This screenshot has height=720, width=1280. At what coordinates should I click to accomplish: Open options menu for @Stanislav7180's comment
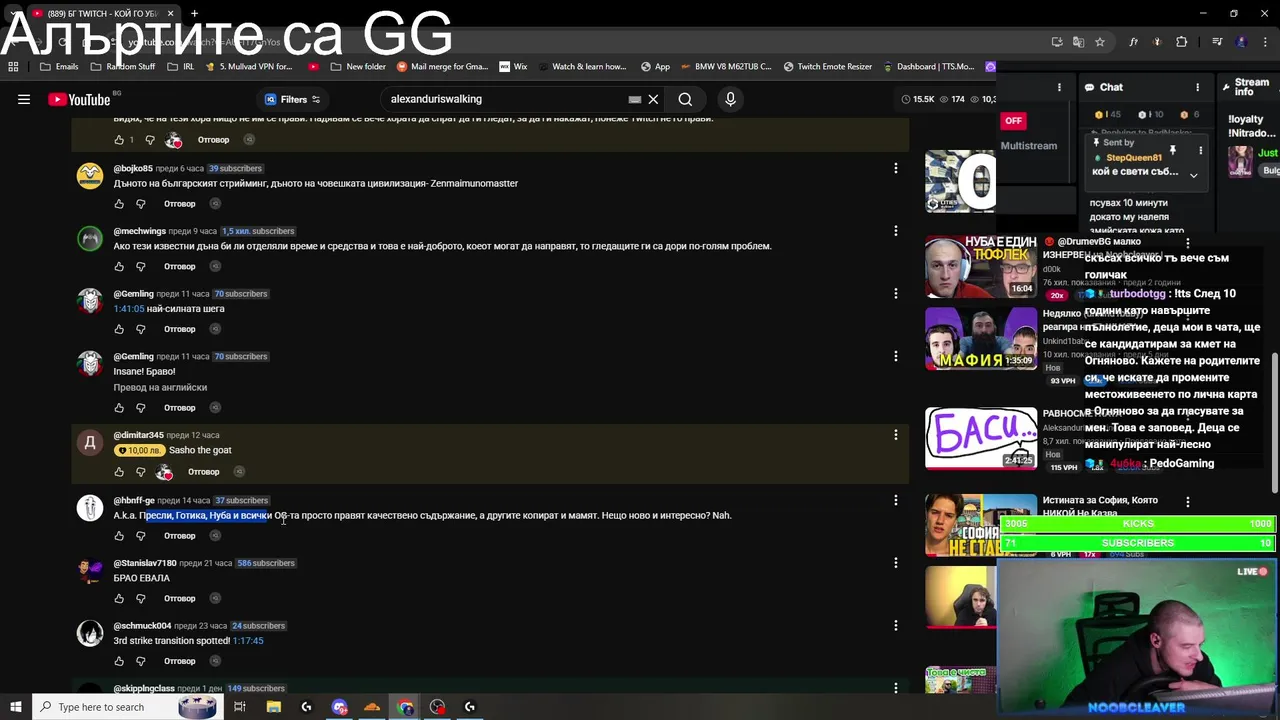pos(895,563)
